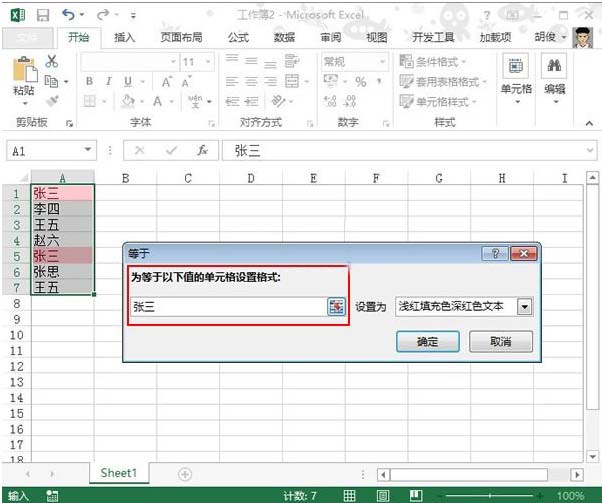The width and height of the screenshot is (602, 503).
Task: Open the font size dropdown showing 11
Action: pos(208,61)
